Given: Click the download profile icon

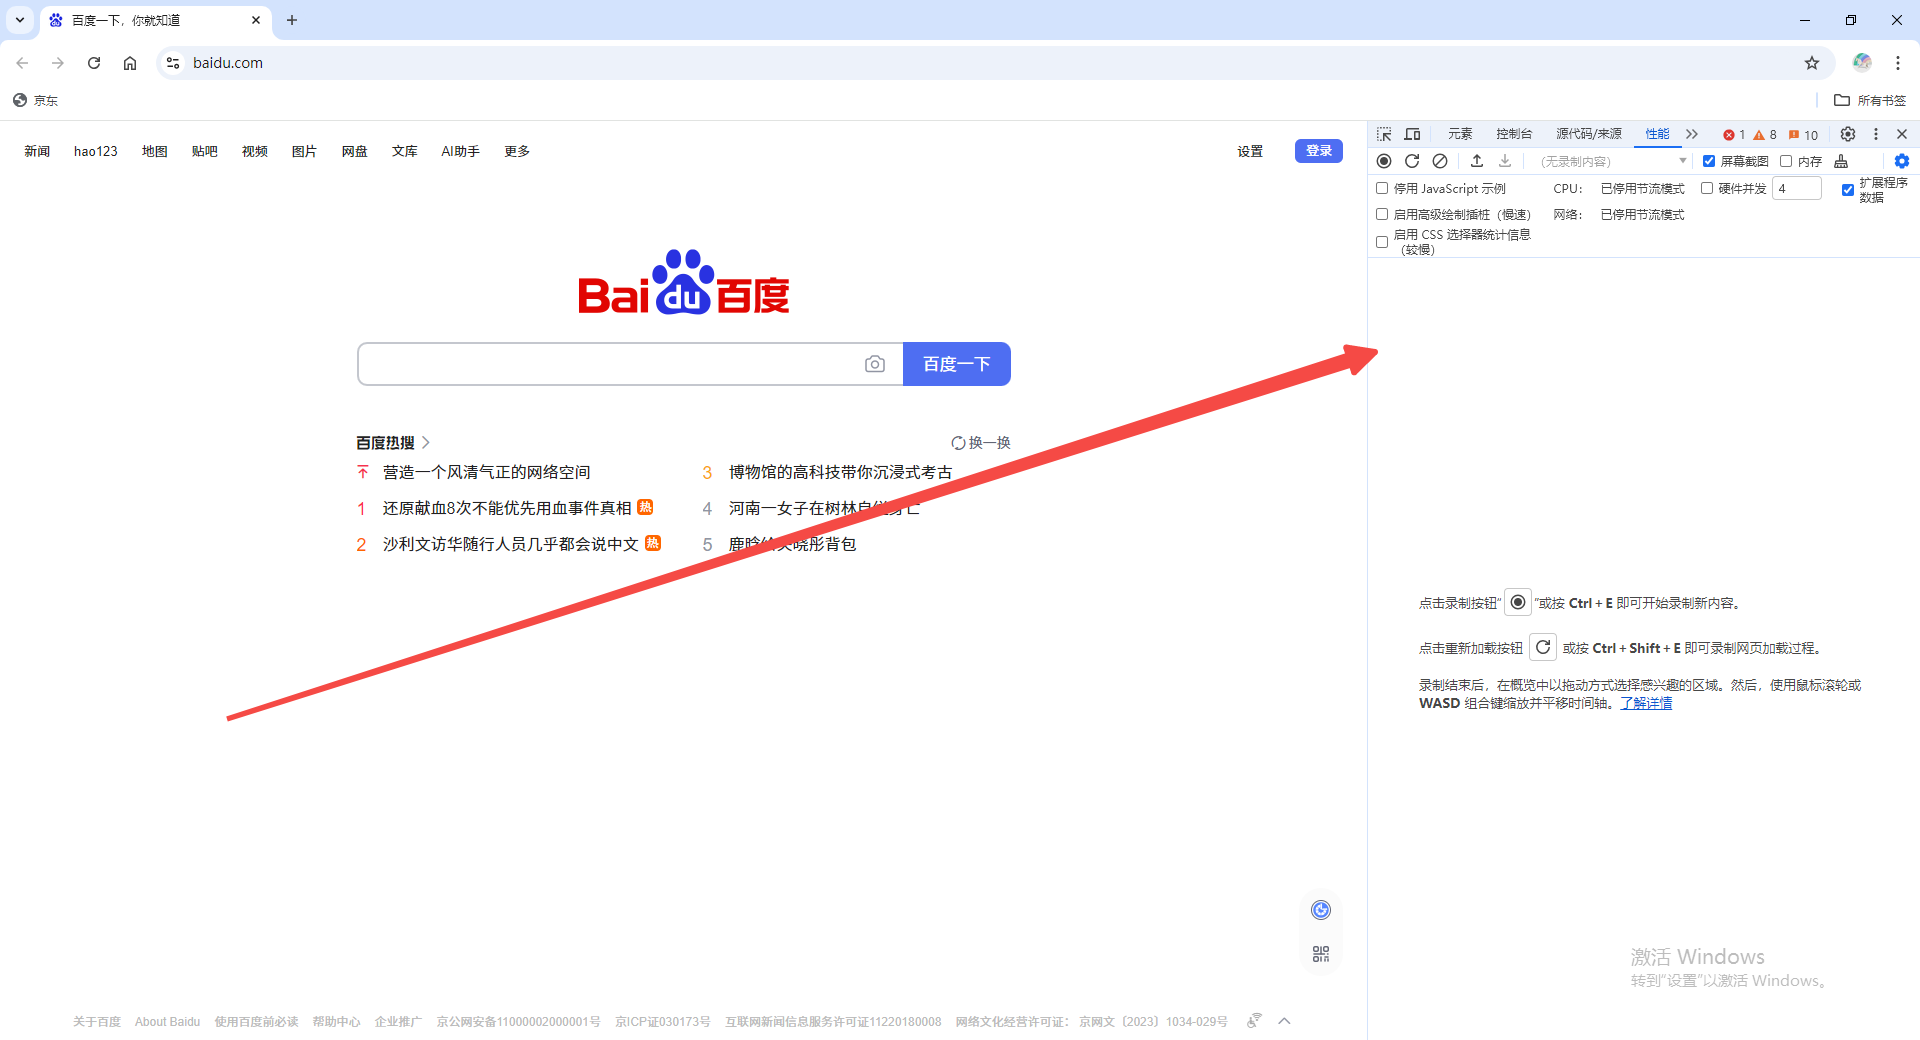Looking at the screenshot, I should (x=1505, y=161).
